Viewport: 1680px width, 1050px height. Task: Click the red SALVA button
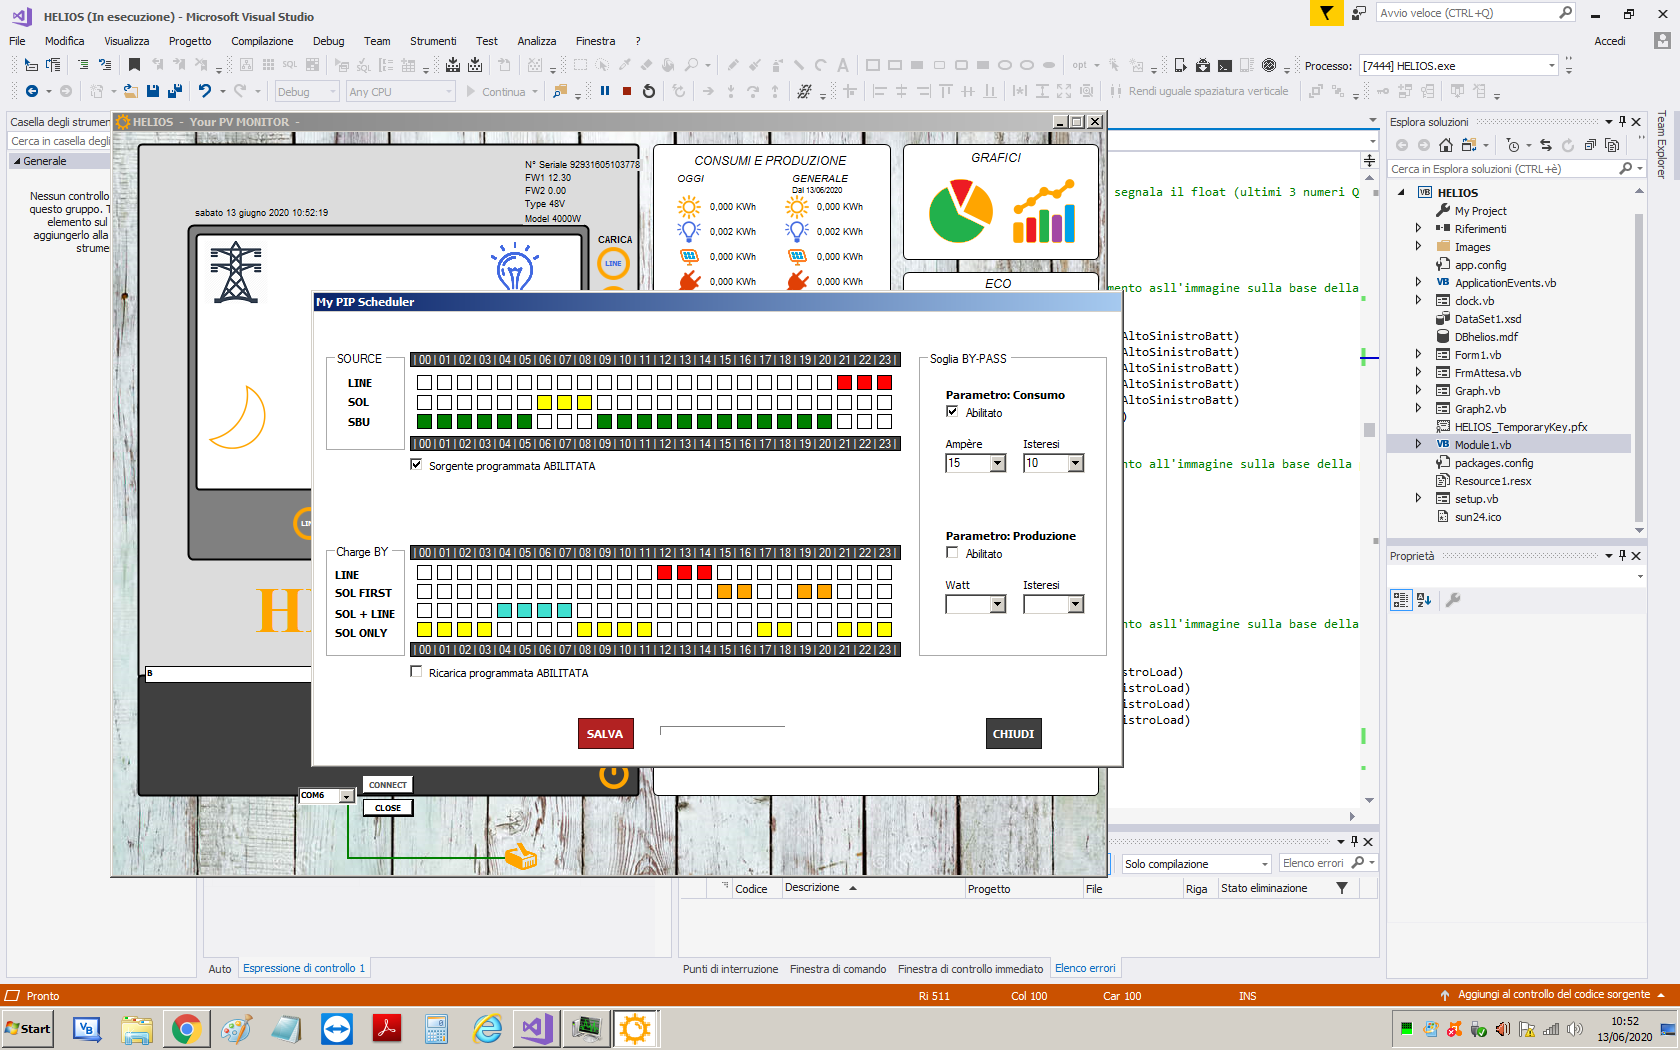[605, 733]
